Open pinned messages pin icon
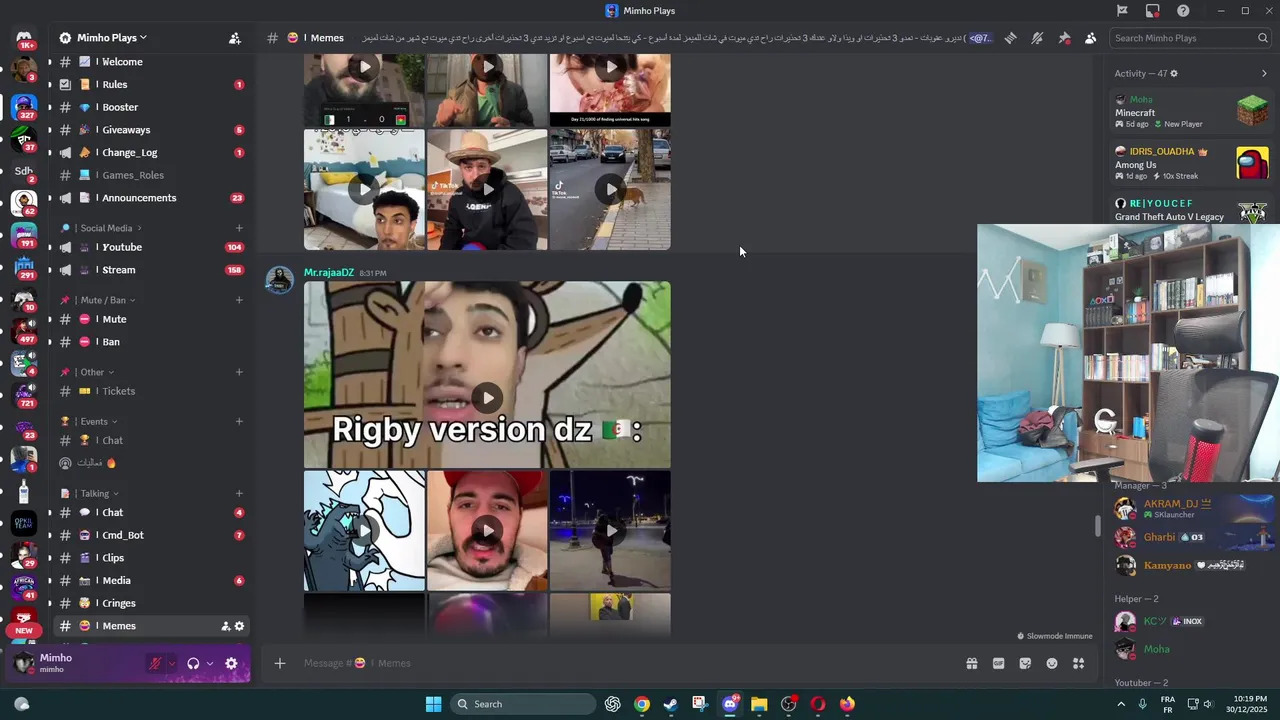This screenshot has width=1280, height=720. [x=1064, y=38]
